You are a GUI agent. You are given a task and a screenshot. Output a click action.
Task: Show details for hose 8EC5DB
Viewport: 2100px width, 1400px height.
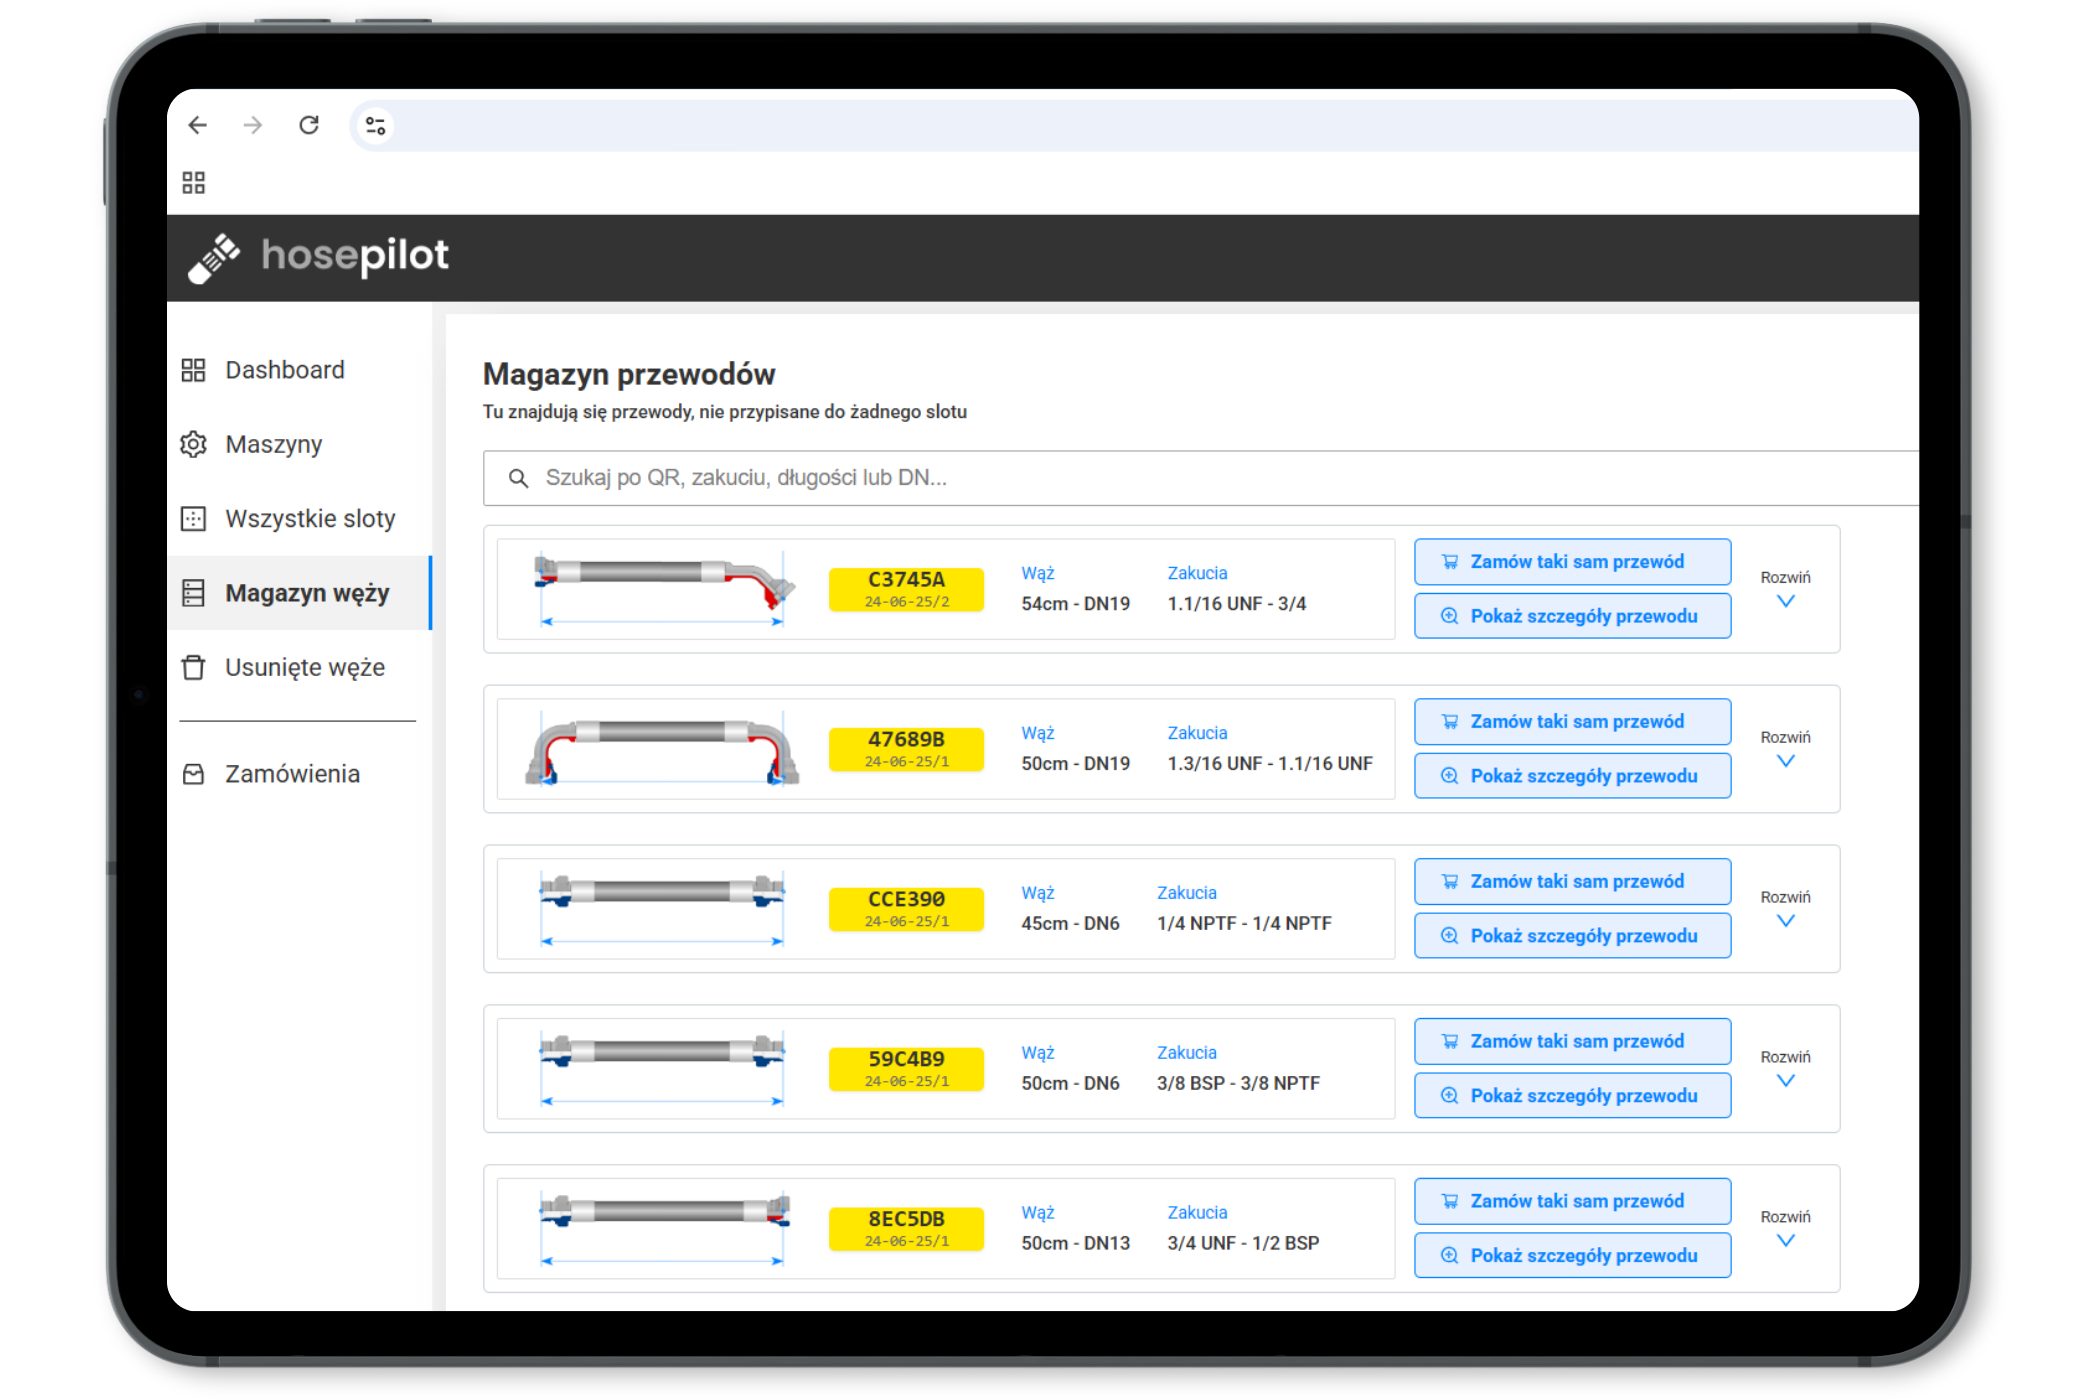(1572, 1255)
